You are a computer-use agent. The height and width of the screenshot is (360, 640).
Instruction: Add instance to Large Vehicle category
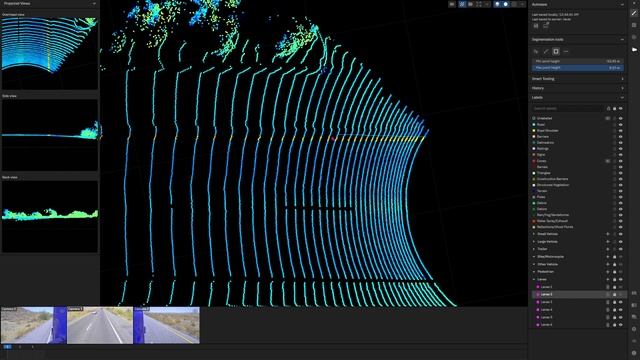click(608, 242)
